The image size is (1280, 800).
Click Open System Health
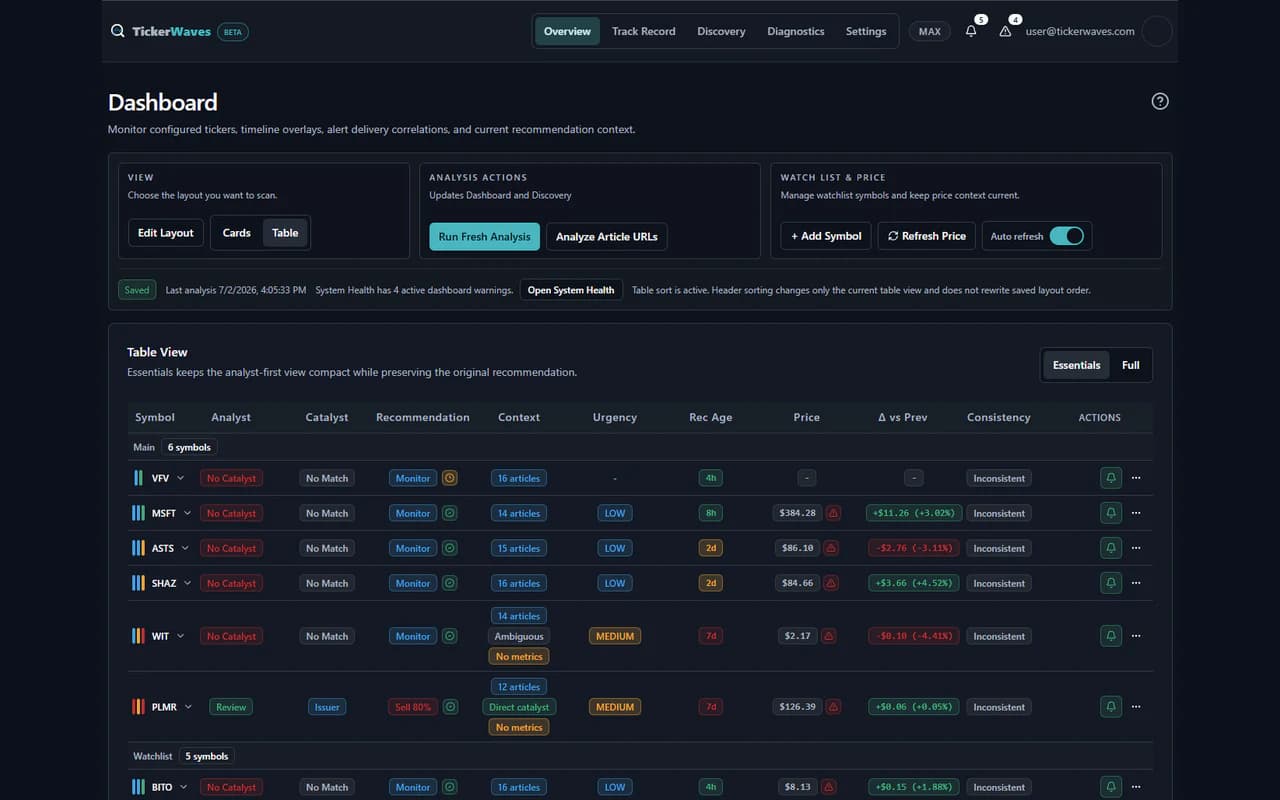[571, 290]
